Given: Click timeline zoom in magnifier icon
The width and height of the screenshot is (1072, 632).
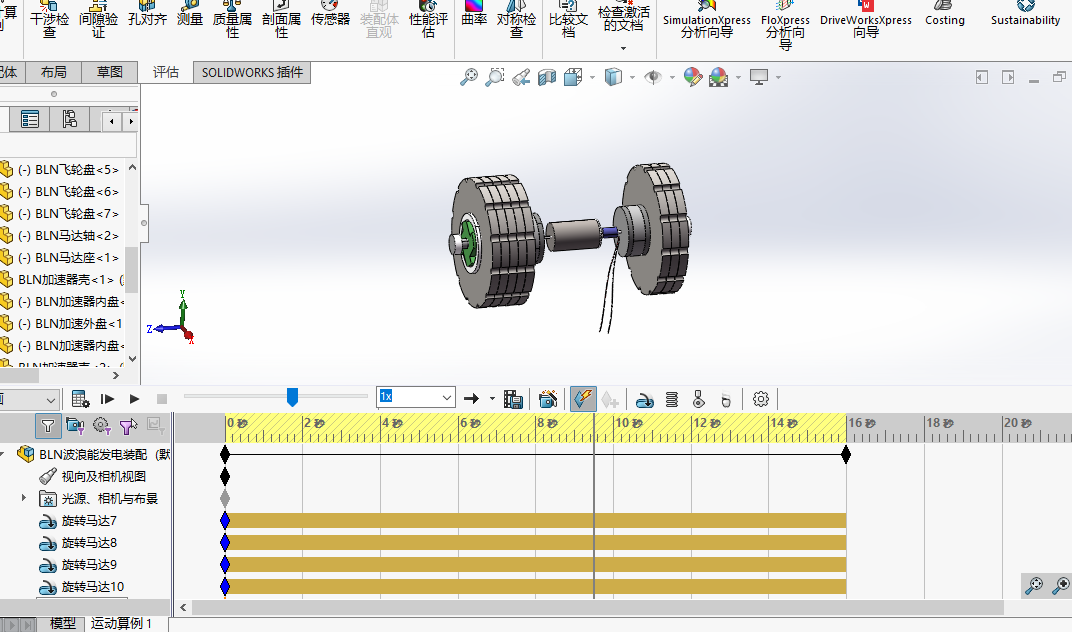Looking at the screenshot, I should point(1060,585).
